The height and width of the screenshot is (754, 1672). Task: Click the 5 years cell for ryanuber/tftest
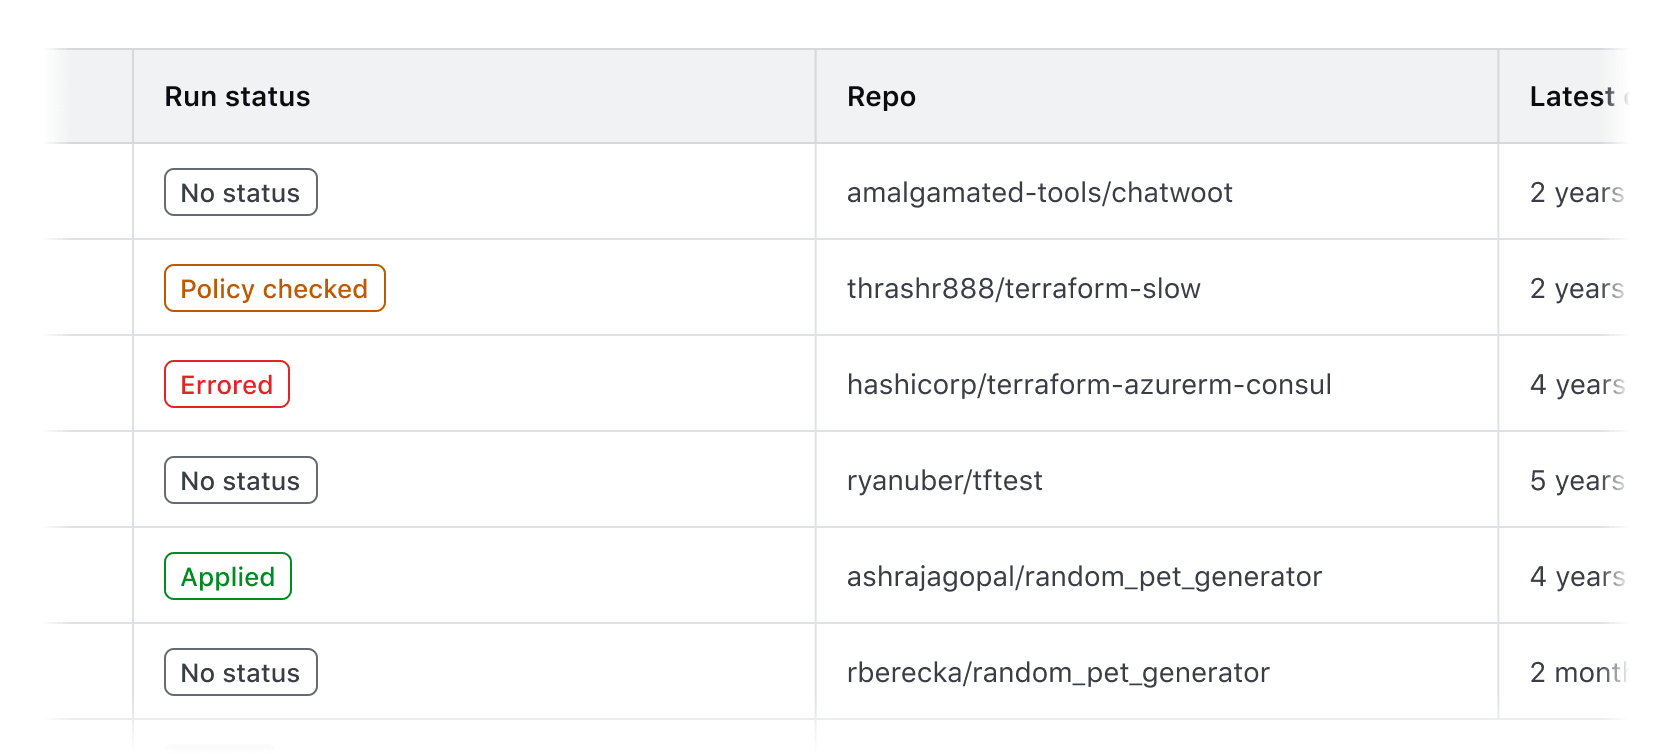click(1576, 481)
